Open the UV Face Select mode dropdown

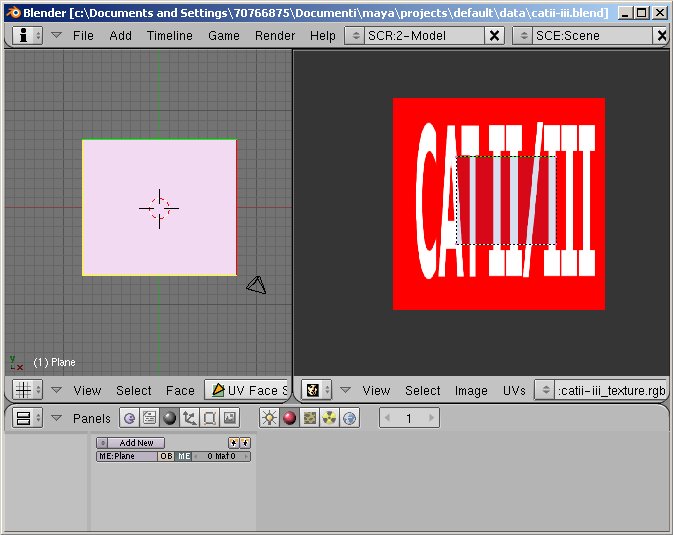(x=246, y=390)
